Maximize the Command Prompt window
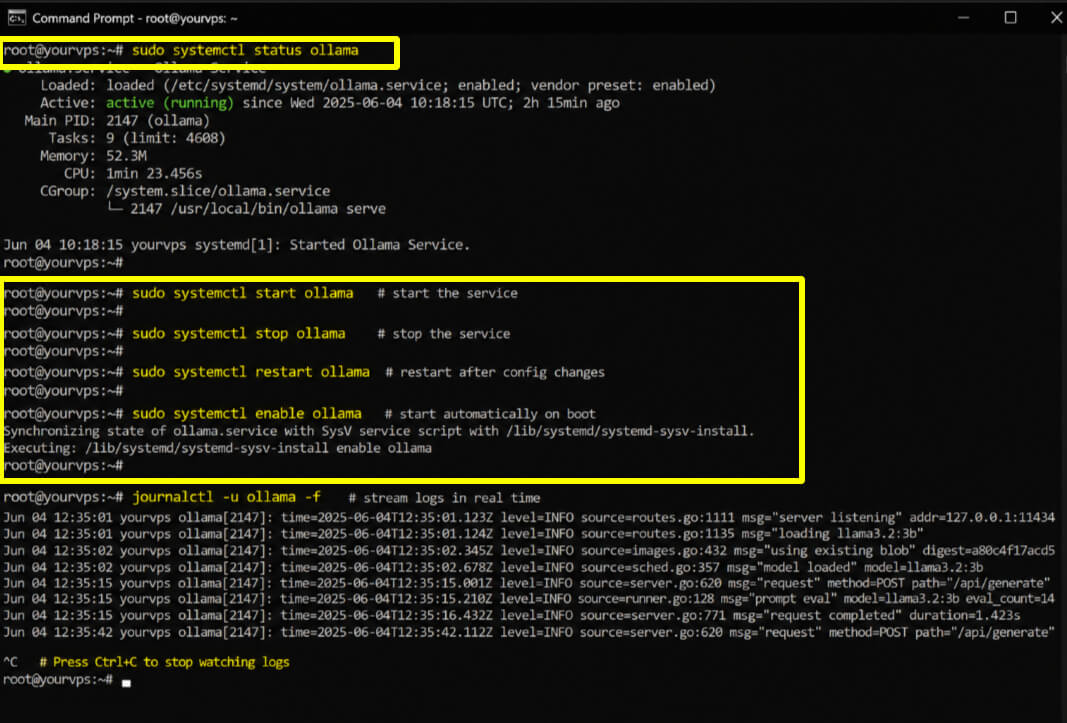Viewport: 1067px width, 723px height. click(1011, 18)
